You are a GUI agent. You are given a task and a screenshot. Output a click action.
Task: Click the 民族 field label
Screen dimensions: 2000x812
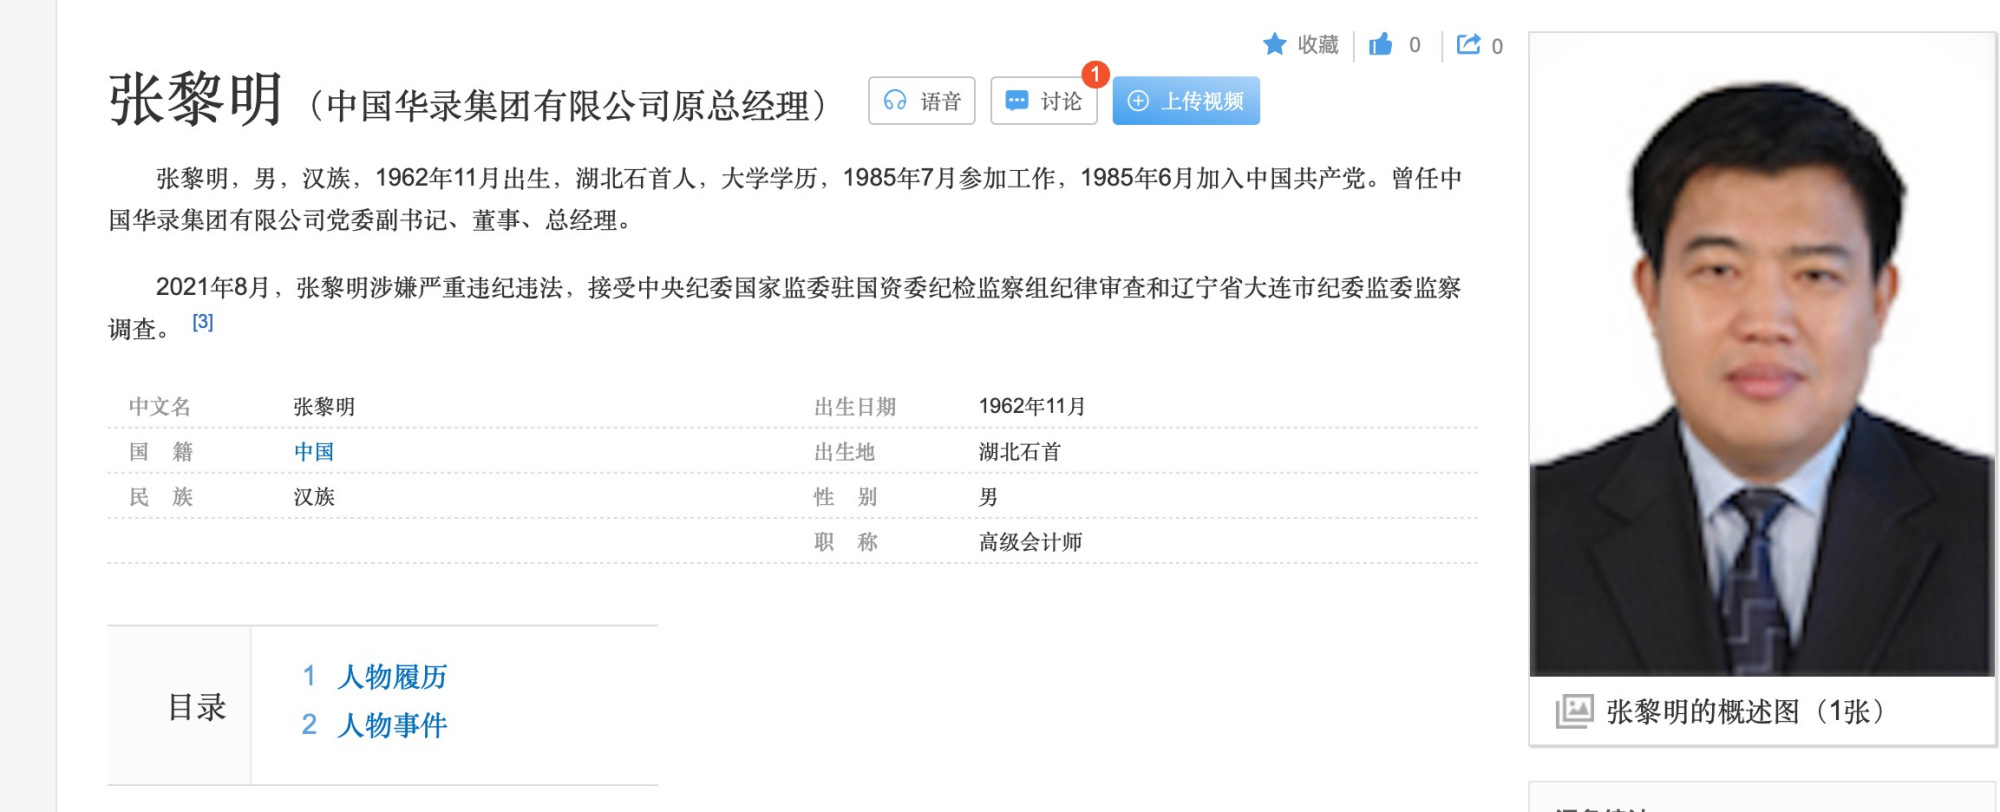(160, 497)
